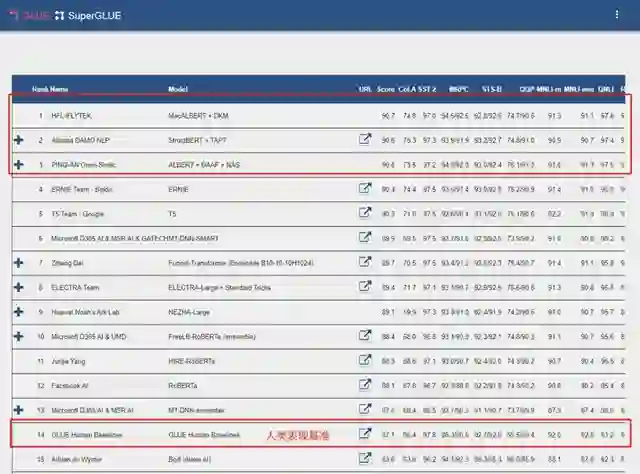Open the URL icon for Zihang Dai
This screenshot has width=640, height=474.
(365, 262)
